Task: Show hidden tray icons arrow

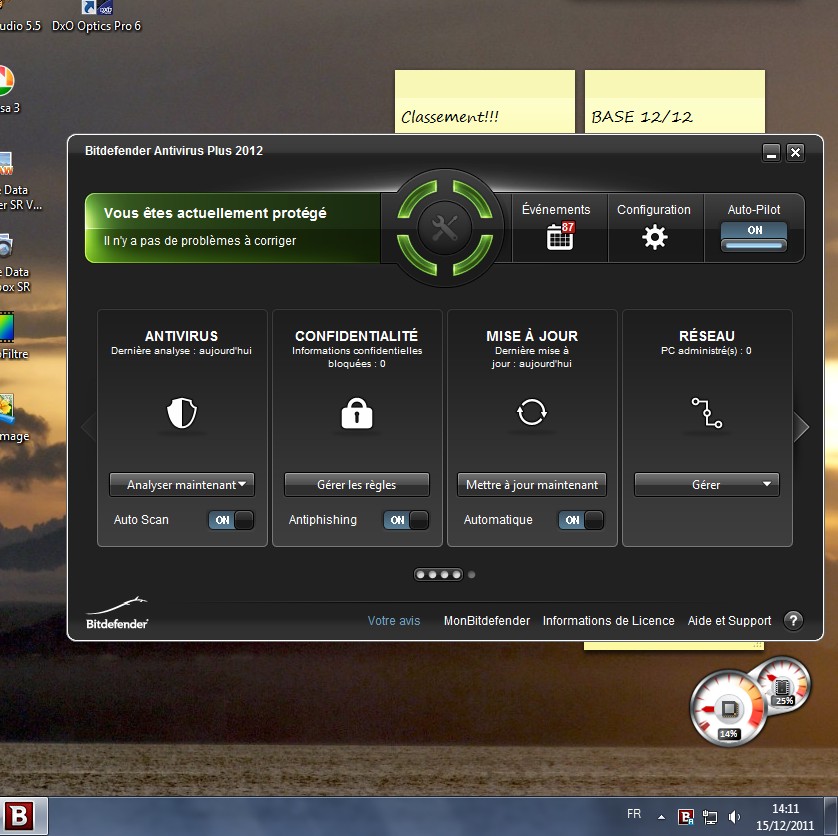Action: pos(661,817)
